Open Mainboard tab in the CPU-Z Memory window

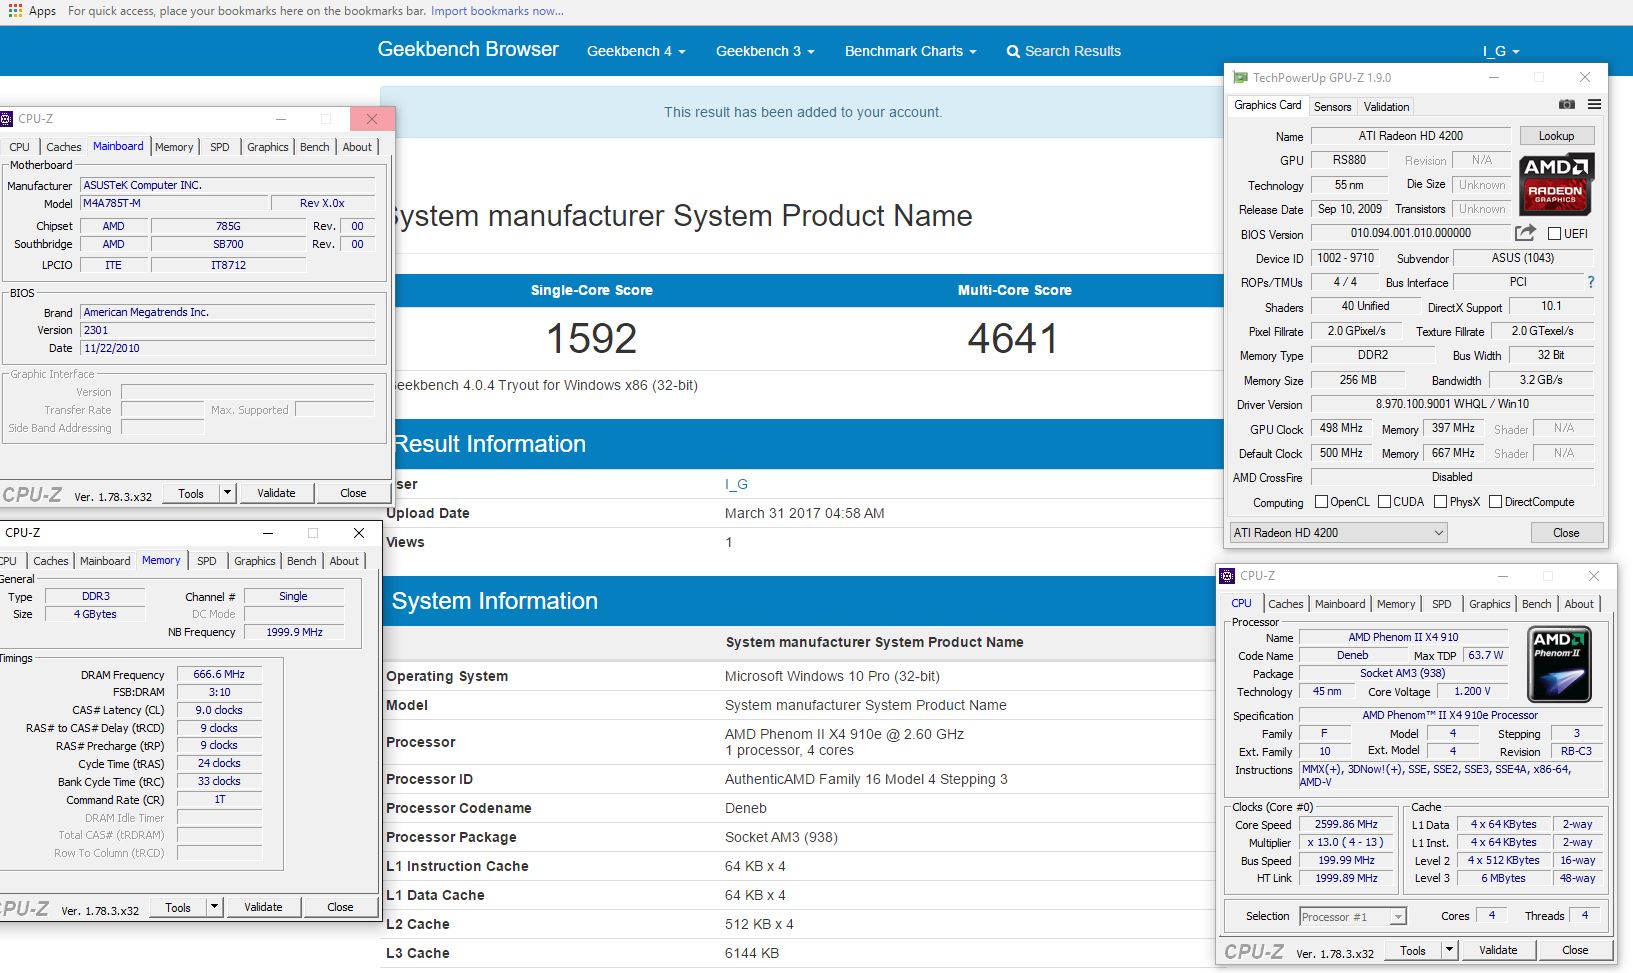(105, 561)
